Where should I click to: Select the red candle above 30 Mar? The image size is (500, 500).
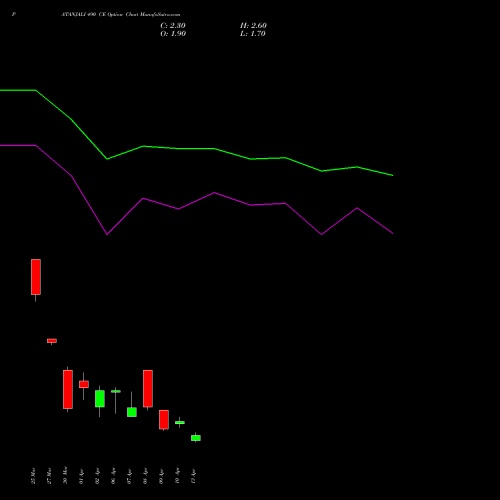pyautogui.click(x=68, y=389)
